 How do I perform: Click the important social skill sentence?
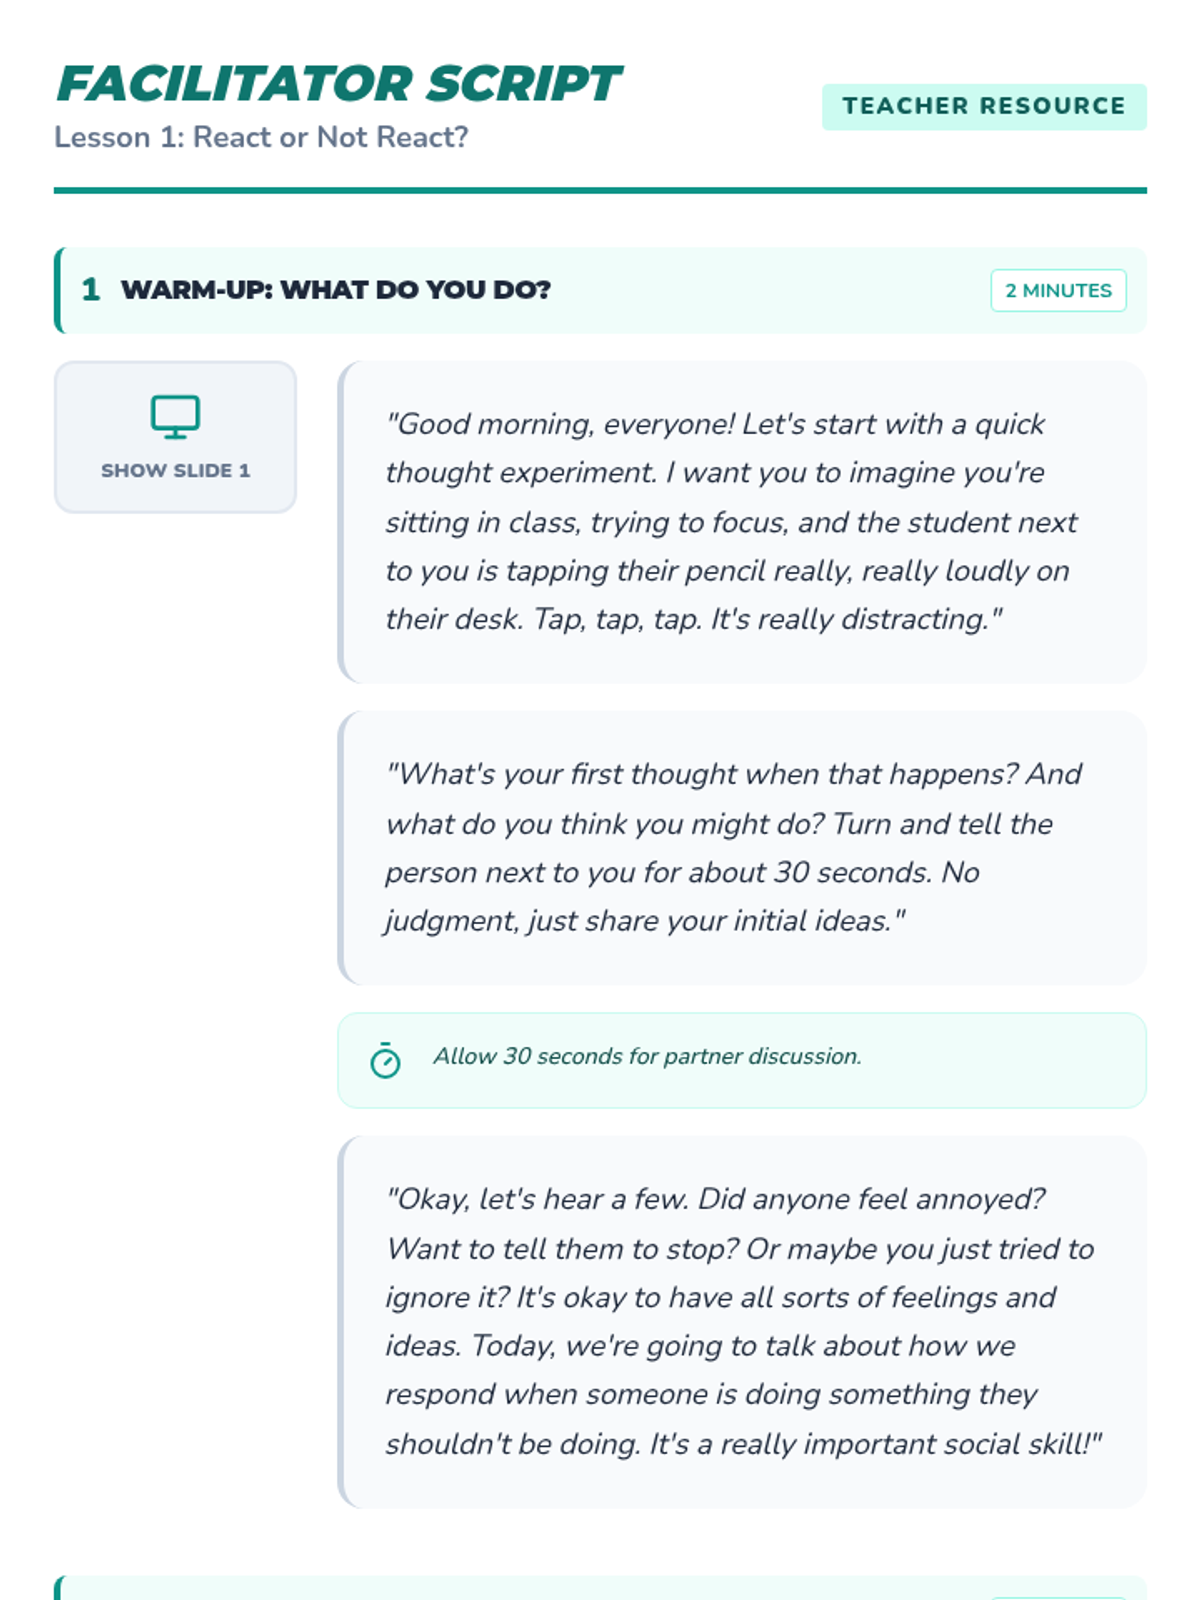click(x=875, y=1444)
